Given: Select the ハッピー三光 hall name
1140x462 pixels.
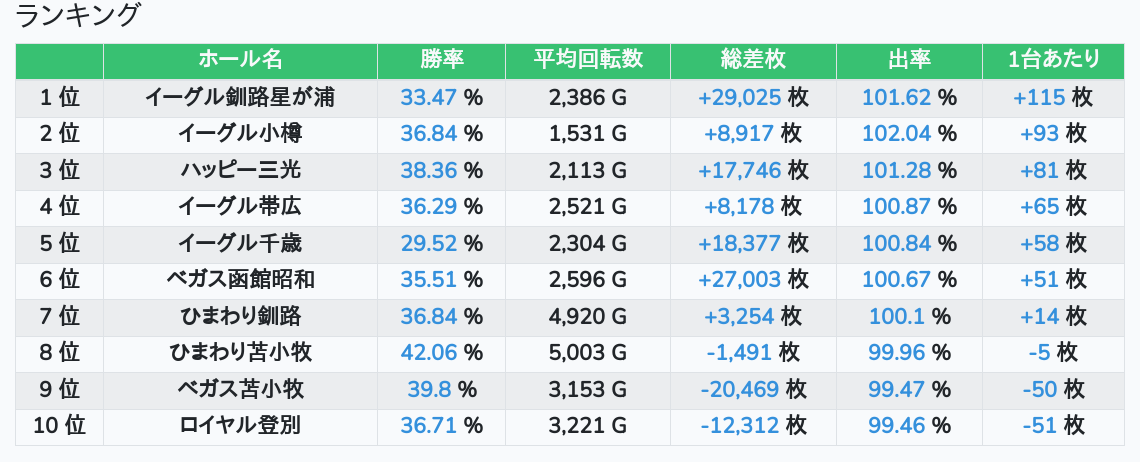Looking at the screenshot, I should (x=240, y=170).
